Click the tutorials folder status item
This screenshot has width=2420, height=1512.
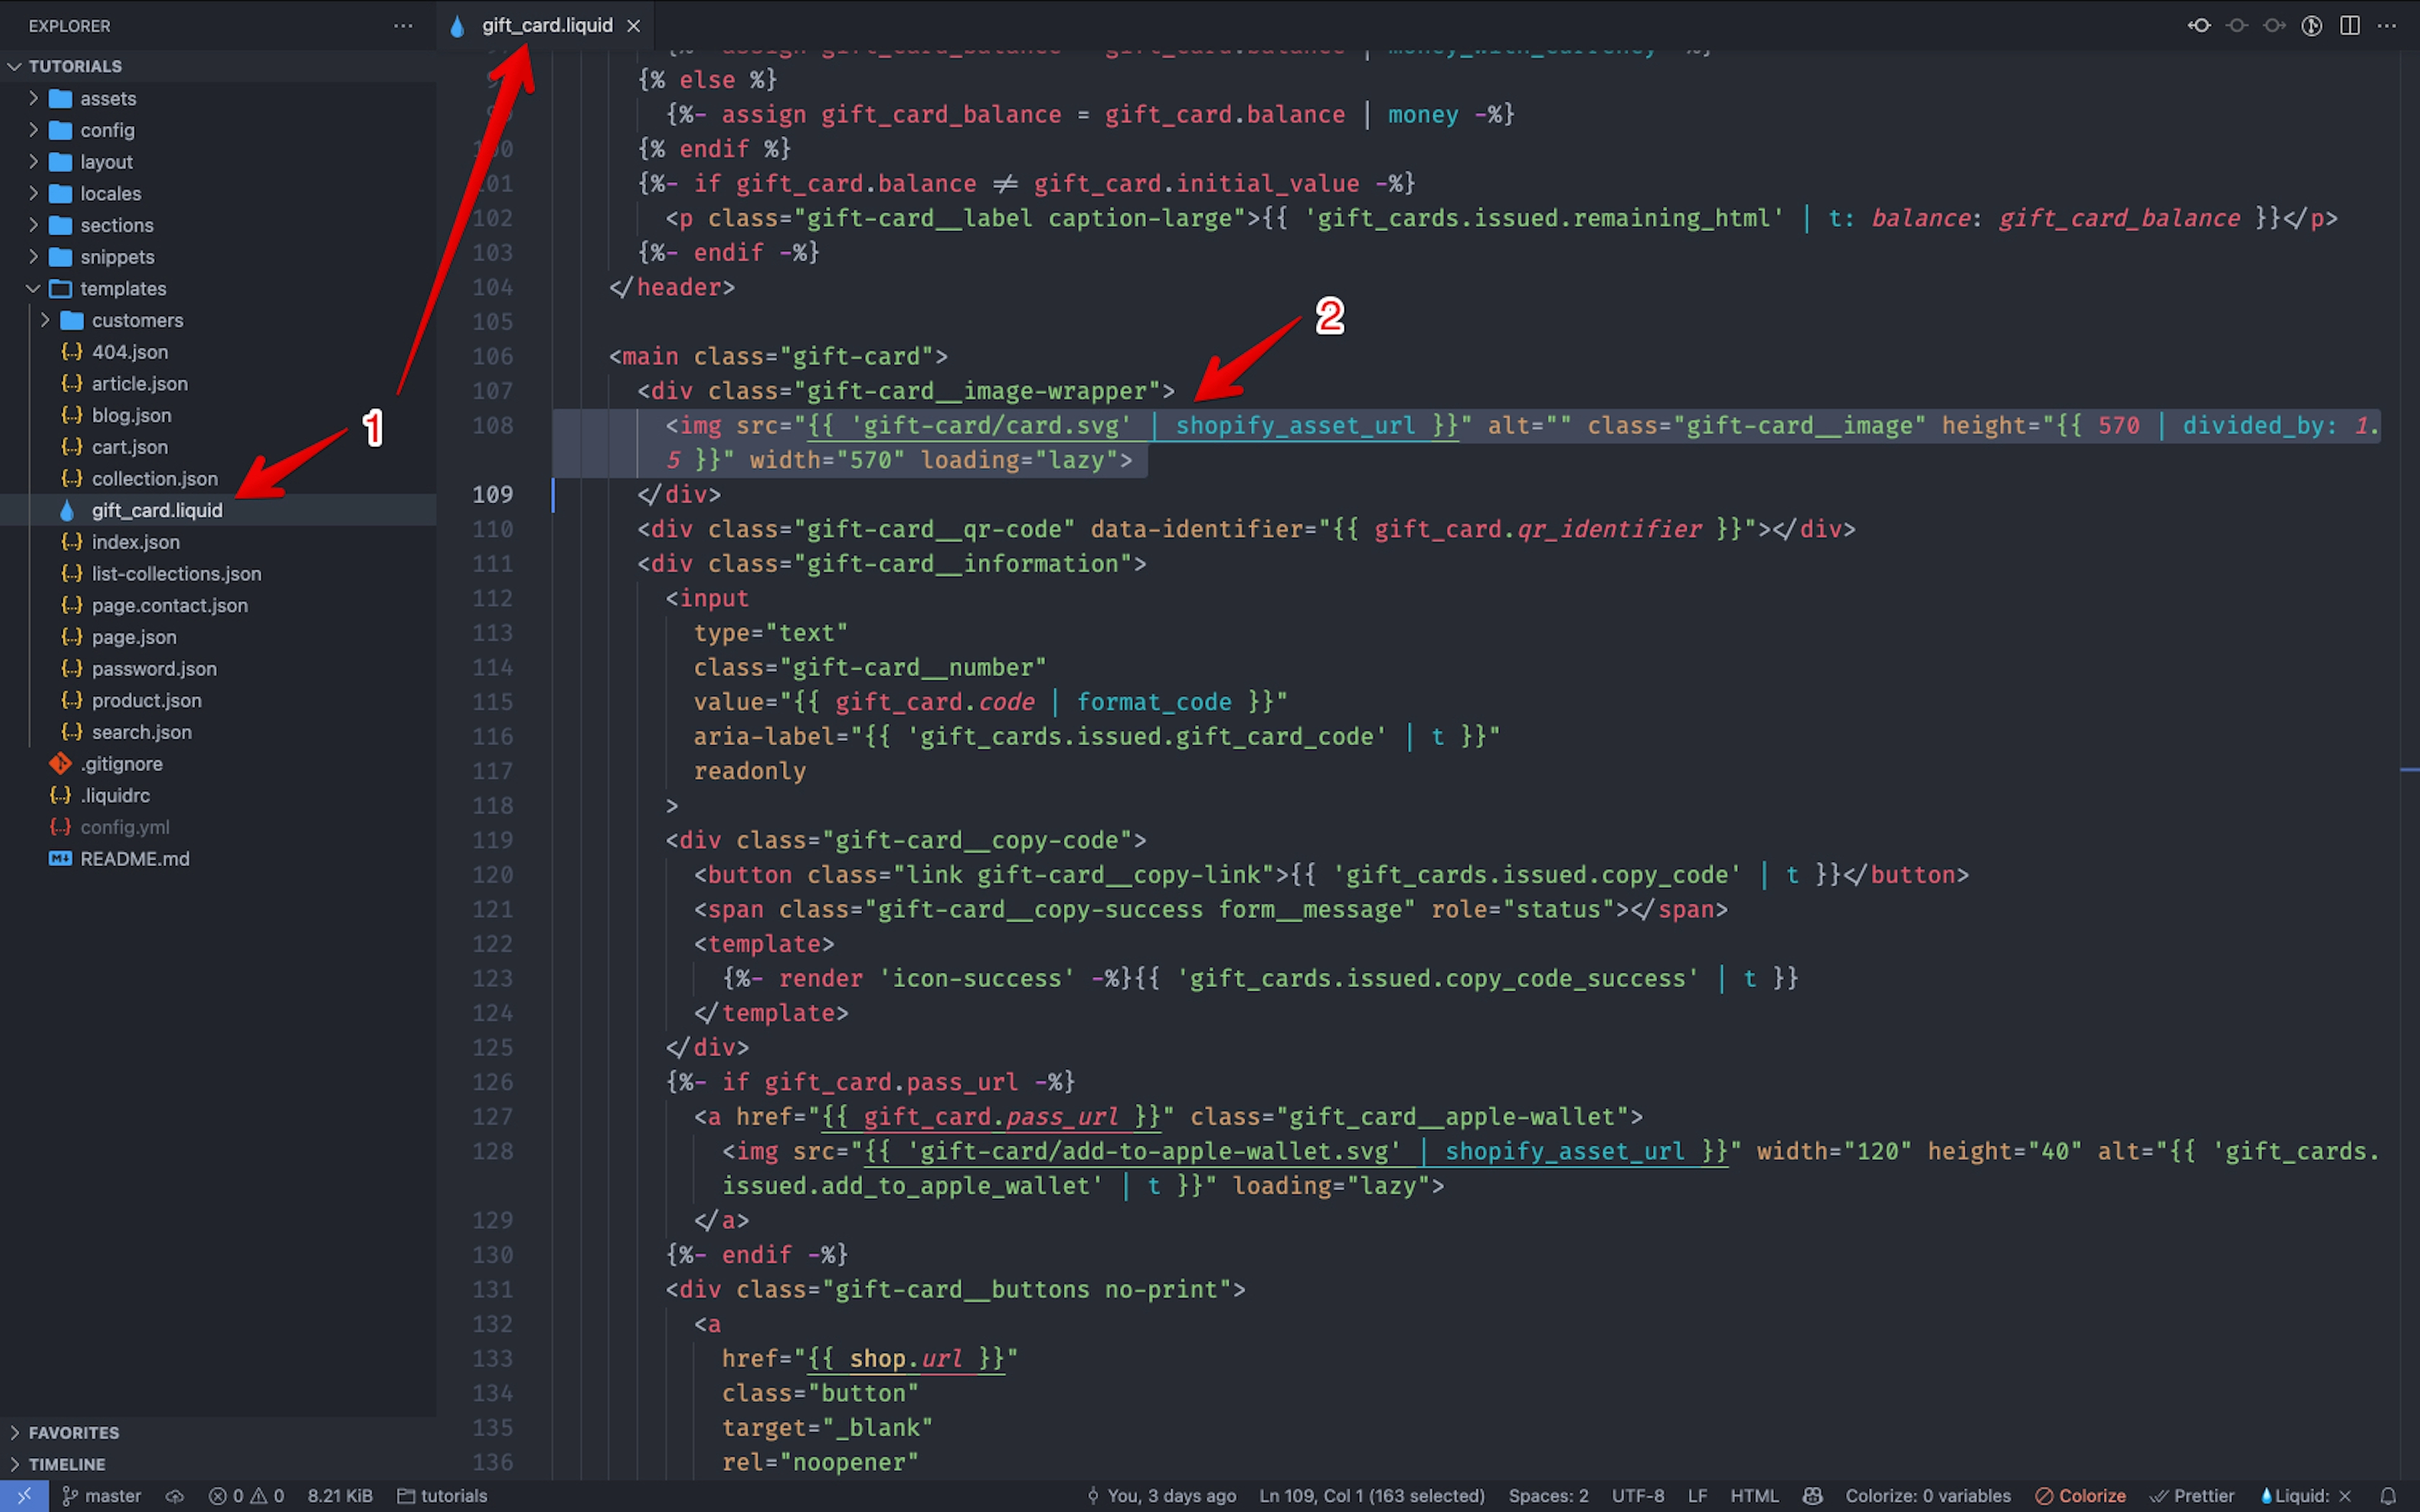click(x=442, y=1496)
